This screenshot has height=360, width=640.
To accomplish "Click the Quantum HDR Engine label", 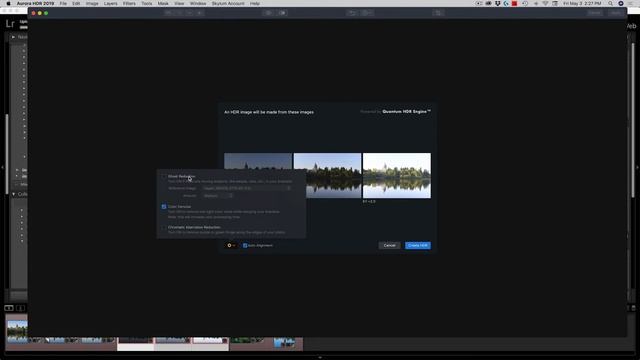I will click(406, 111).
